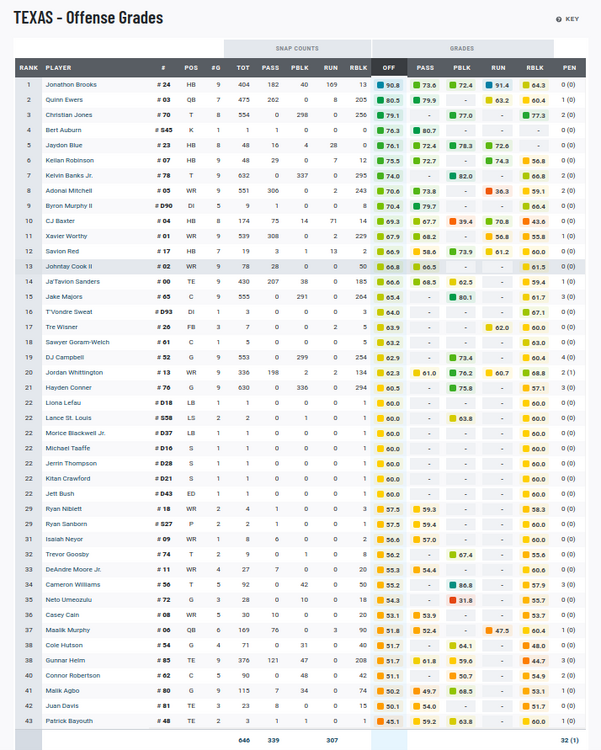Sort by TOT snap counts column

point(243,67)
